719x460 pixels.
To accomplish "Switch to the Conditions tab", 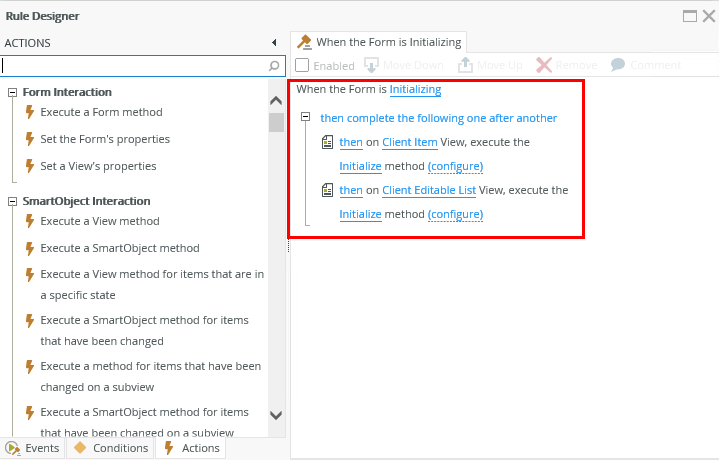I will tap(110, 448).
